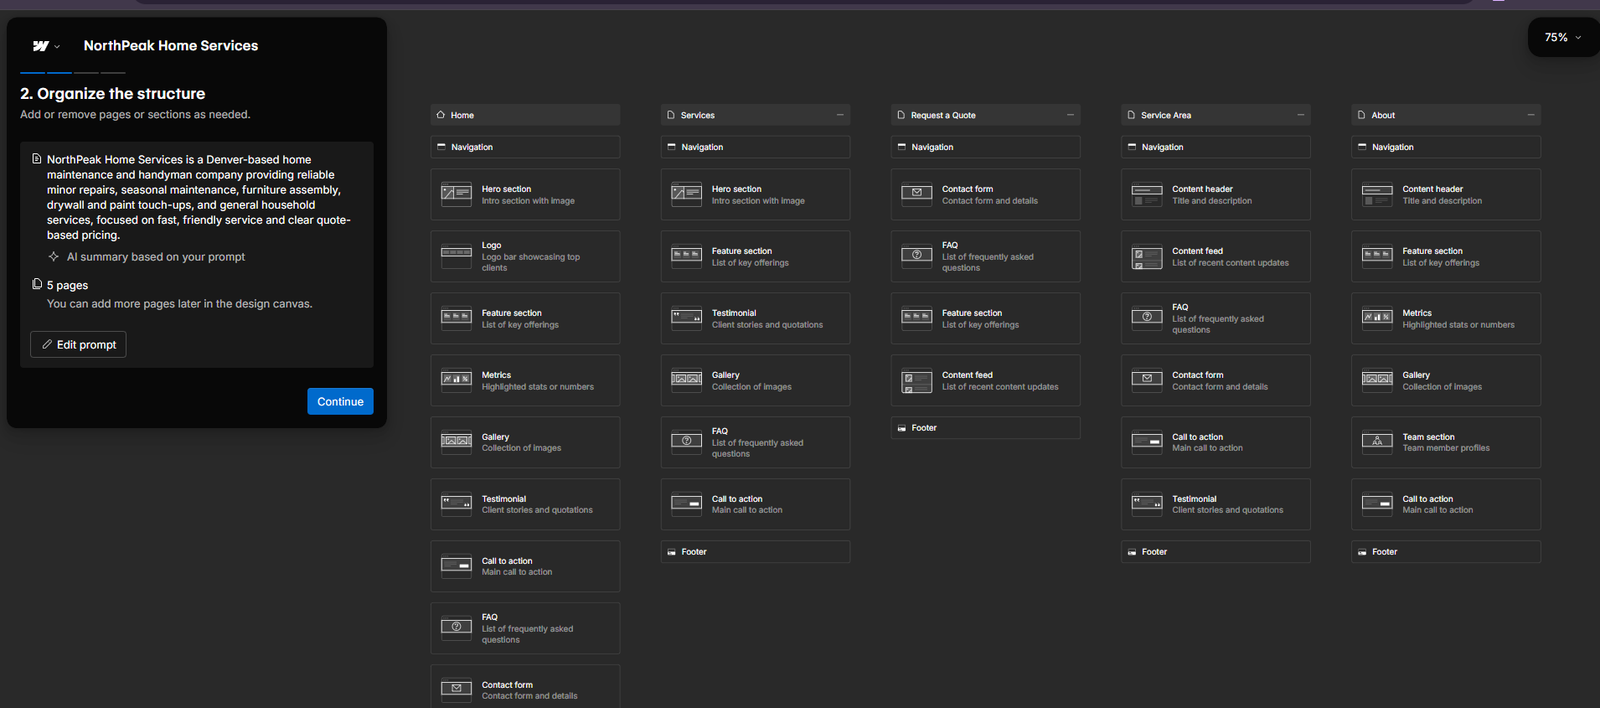
Task: Remove the About page via minus icon
Action: pyautogui.click(x=1530, y=115)
